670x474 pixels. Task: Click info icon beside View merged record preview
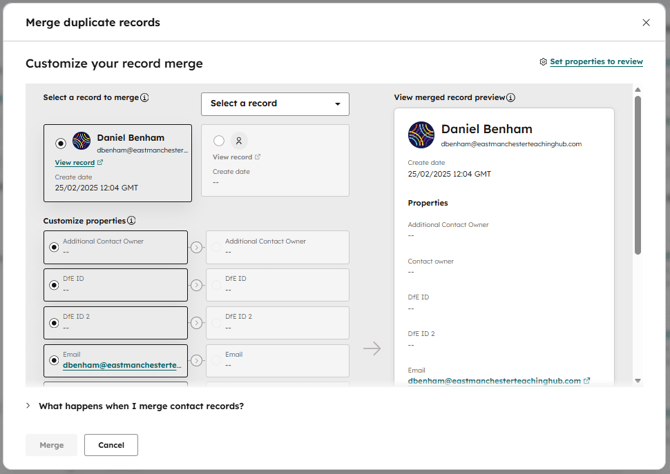click(511, 98)
